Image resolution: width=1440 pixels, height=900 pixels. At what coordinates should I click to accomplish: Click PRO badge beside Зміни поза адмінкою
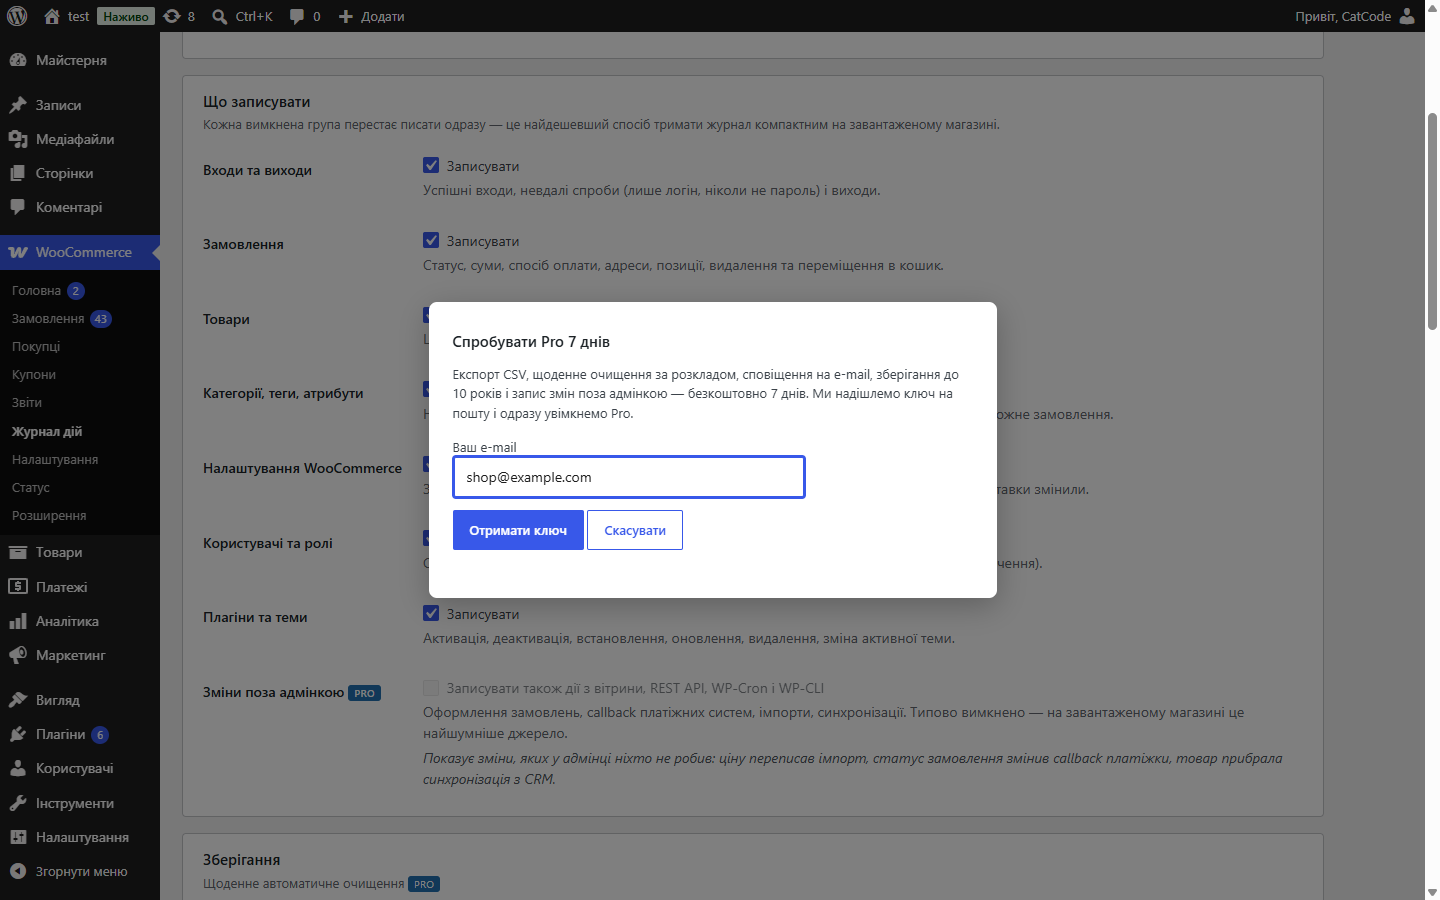pos(364,693)
